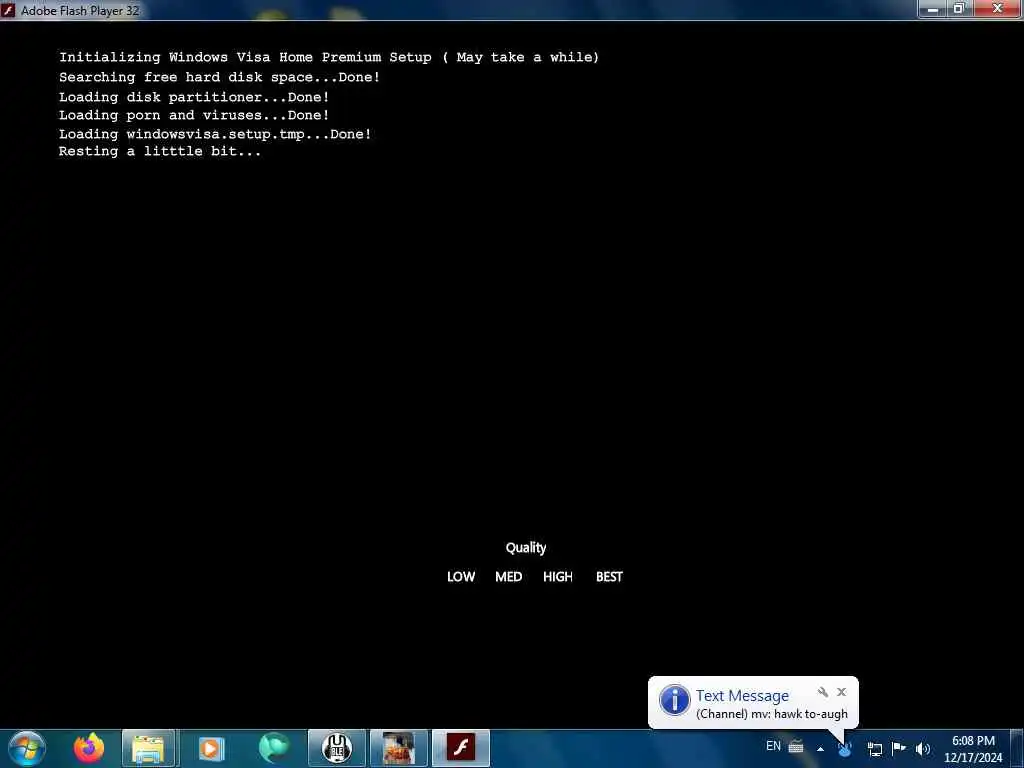Image resolution: width=1024 pixels, height=768 pixels.
Task: Close the Adobe Flash Player window
Action: 997,8
